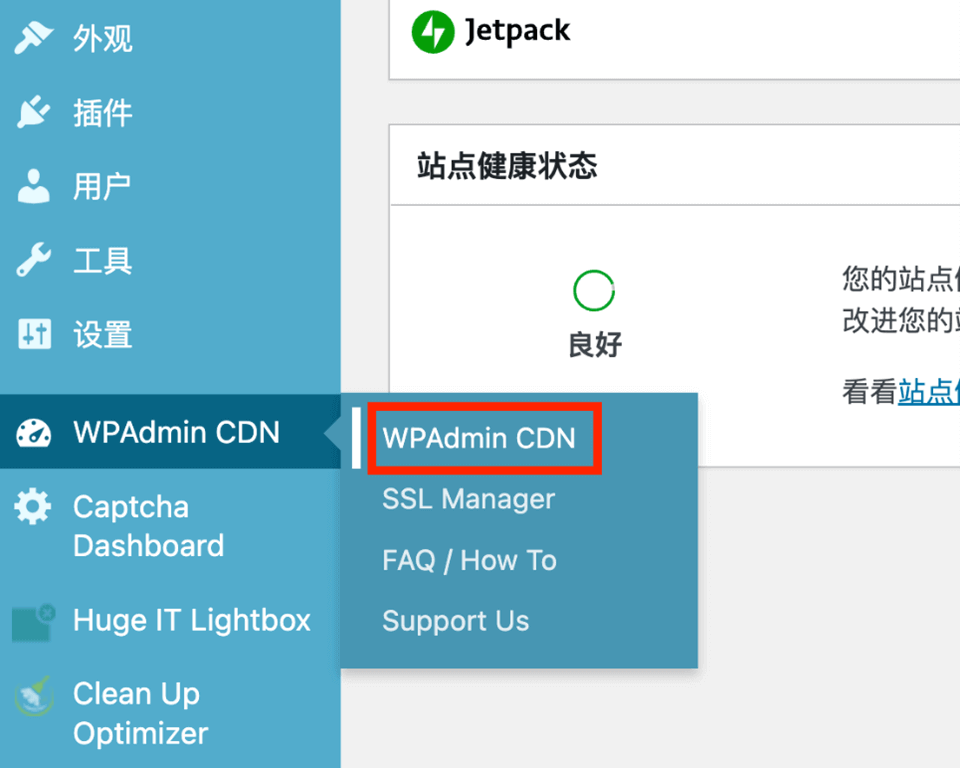Click the WPAdmin CDN speedometer icon
This screenshot has width=960, height=768.
pyautogui.click(x=33, y=432)
